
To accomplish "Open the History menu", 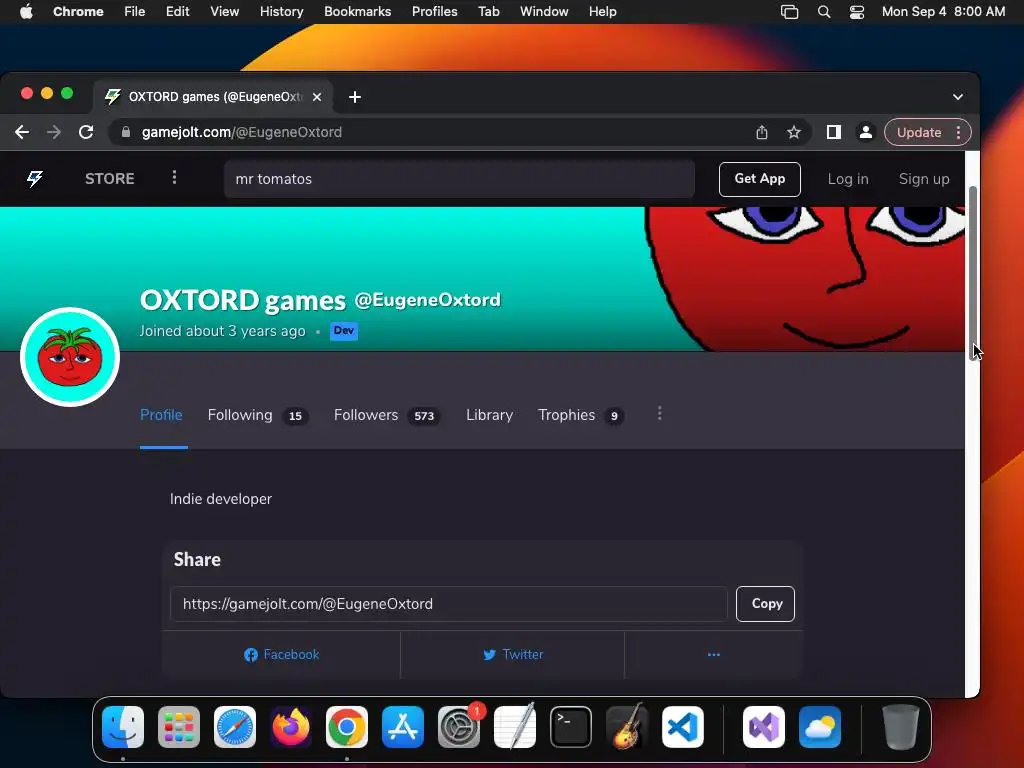I will (281, 11).
